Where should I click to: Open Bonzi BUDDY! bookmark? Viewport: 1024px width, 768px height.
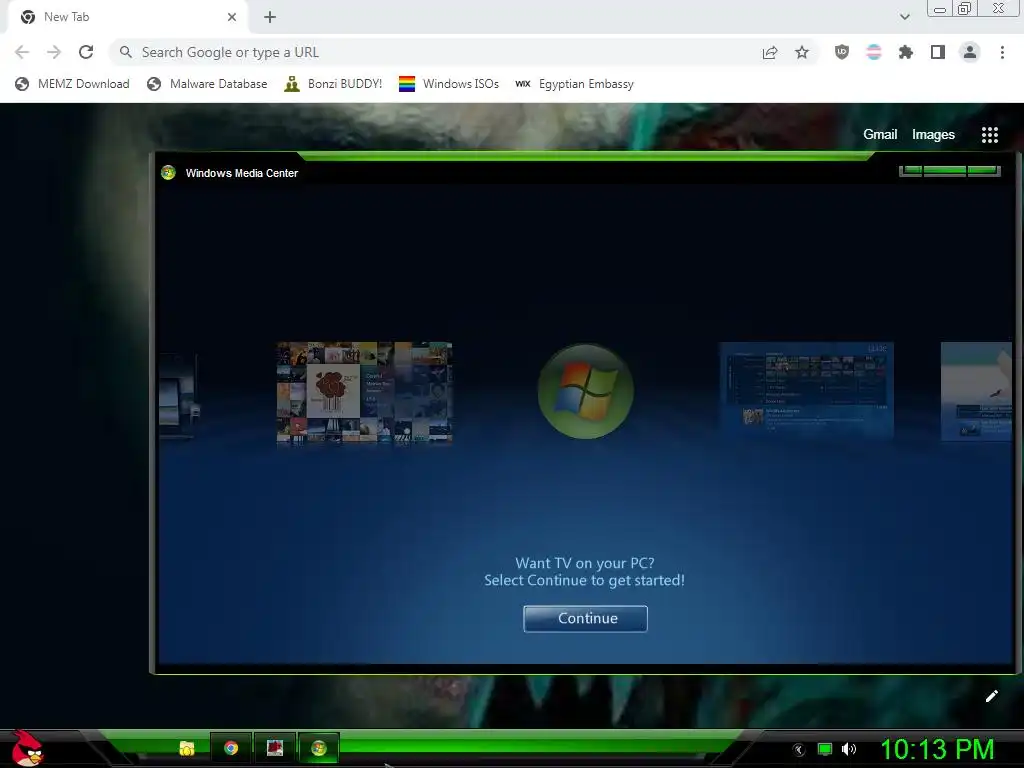tap(333, 84)
